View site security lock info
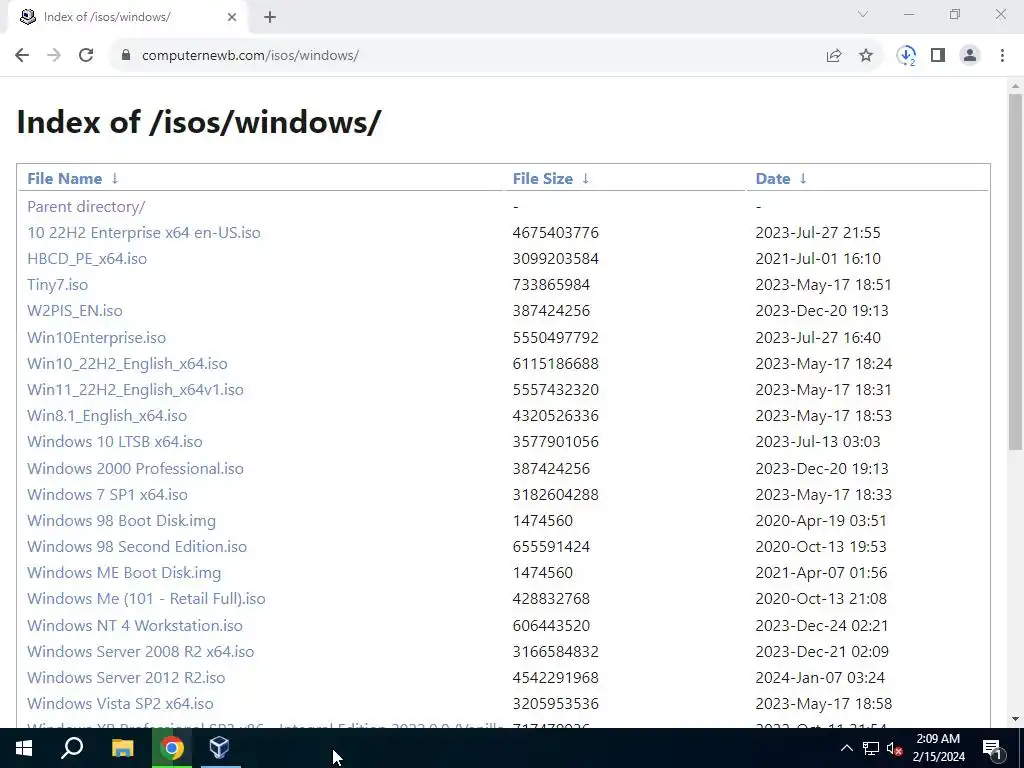 tap(126, 56)
